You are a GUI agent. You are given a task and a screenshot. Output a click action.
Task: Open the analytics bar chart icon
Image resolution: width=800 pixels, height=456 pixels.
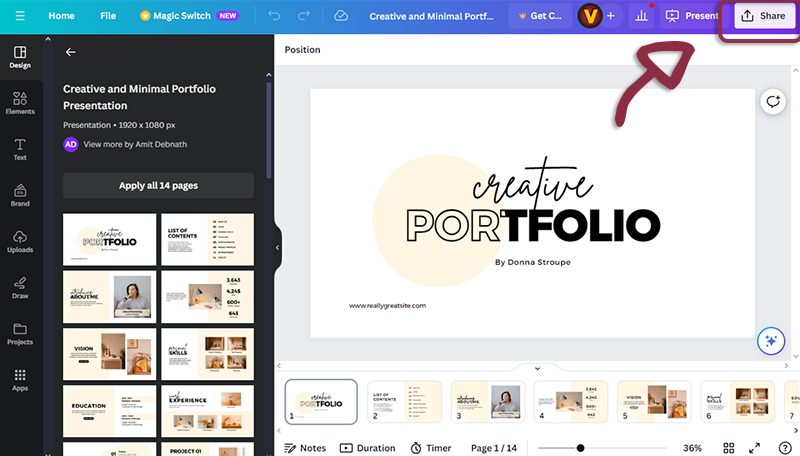[x=640, y=16]
